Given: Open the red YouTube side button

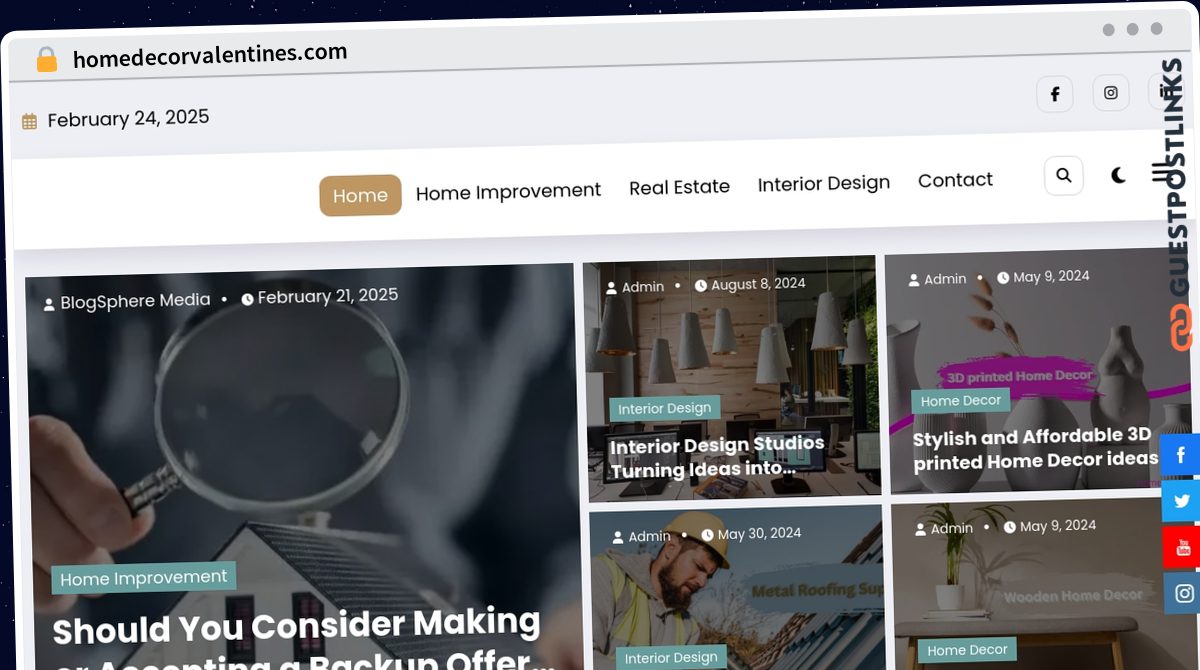Looking at the screenshot, I should [1182, 547].
